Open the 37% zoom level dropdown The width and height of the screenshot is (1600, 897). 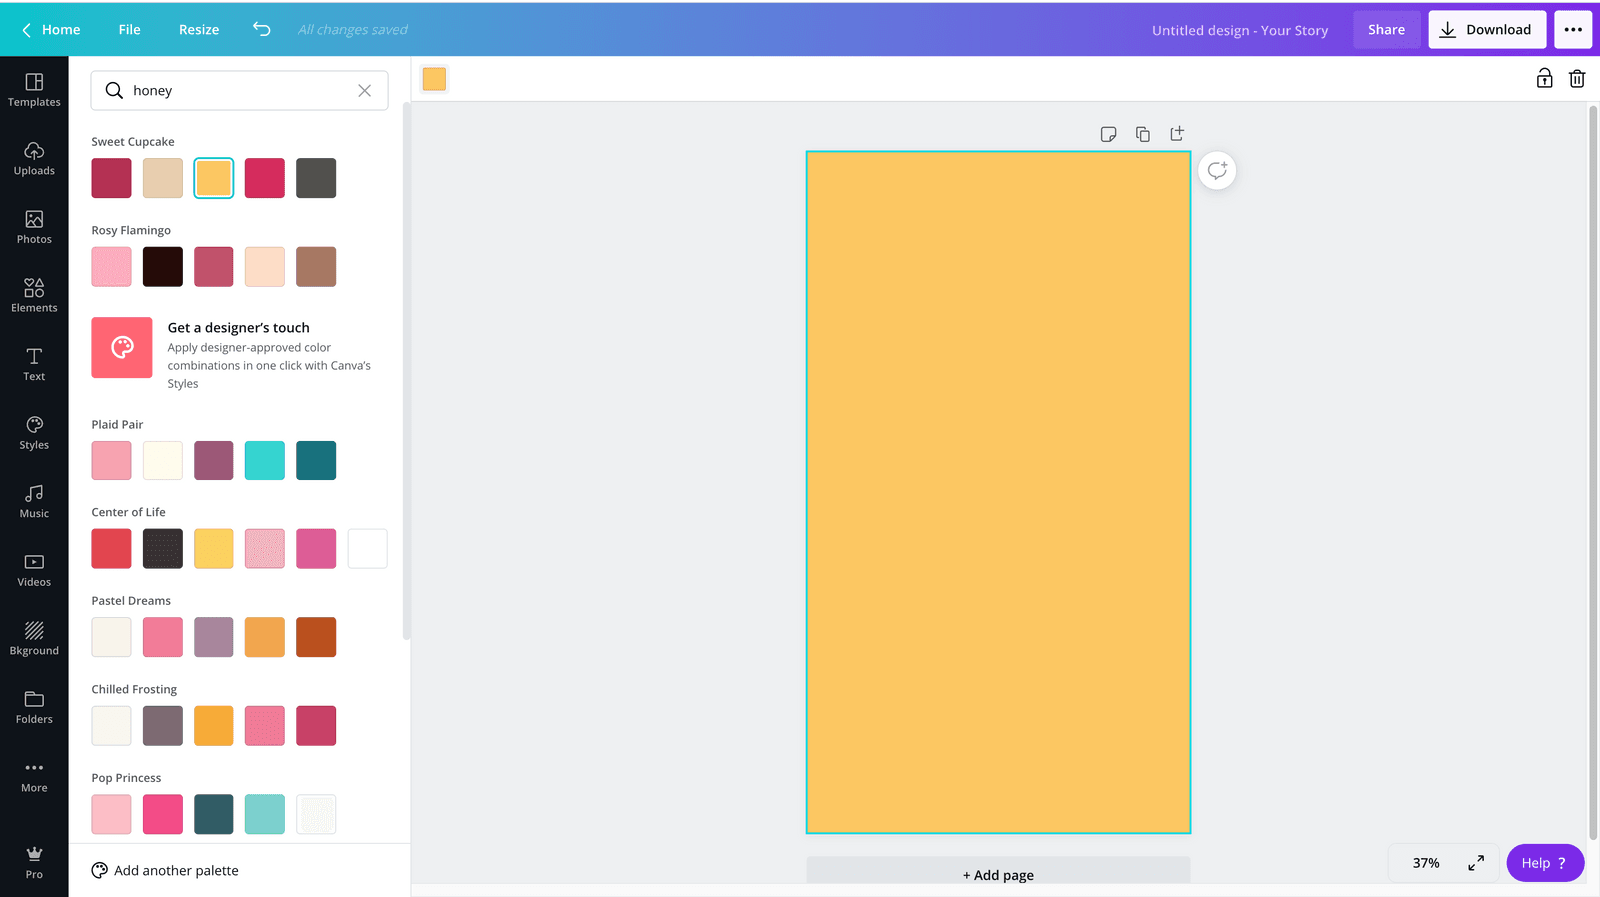point(1426,863)
